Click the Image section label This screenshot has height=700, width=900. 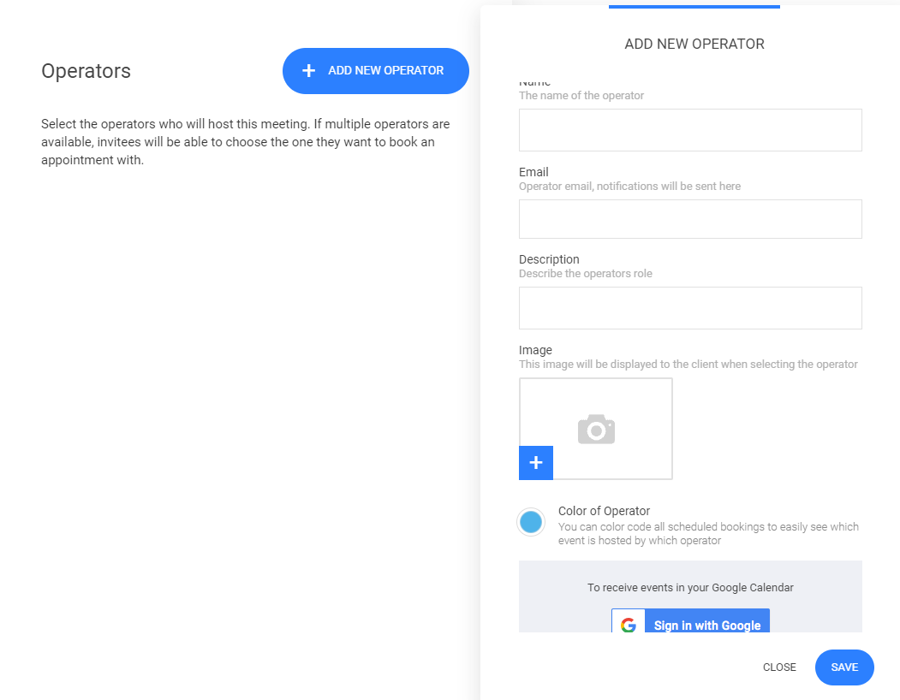536,350
